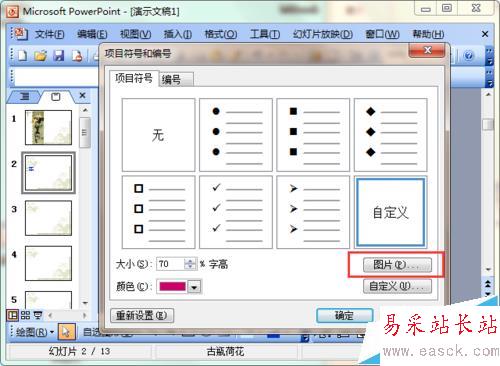This screenshot has width=500, height=366.
Task: Click the 重新设置(E) button
Action: point(142,315)
